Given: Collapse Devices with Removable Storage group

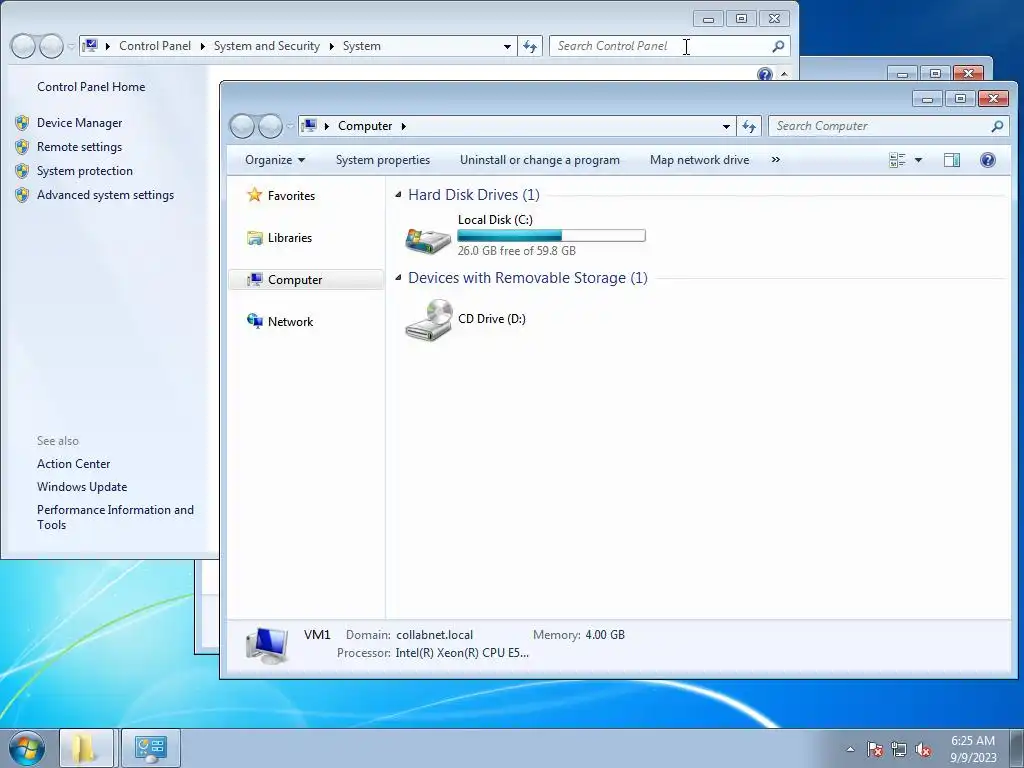Looking at the screenshot, I should pos(398,278).
